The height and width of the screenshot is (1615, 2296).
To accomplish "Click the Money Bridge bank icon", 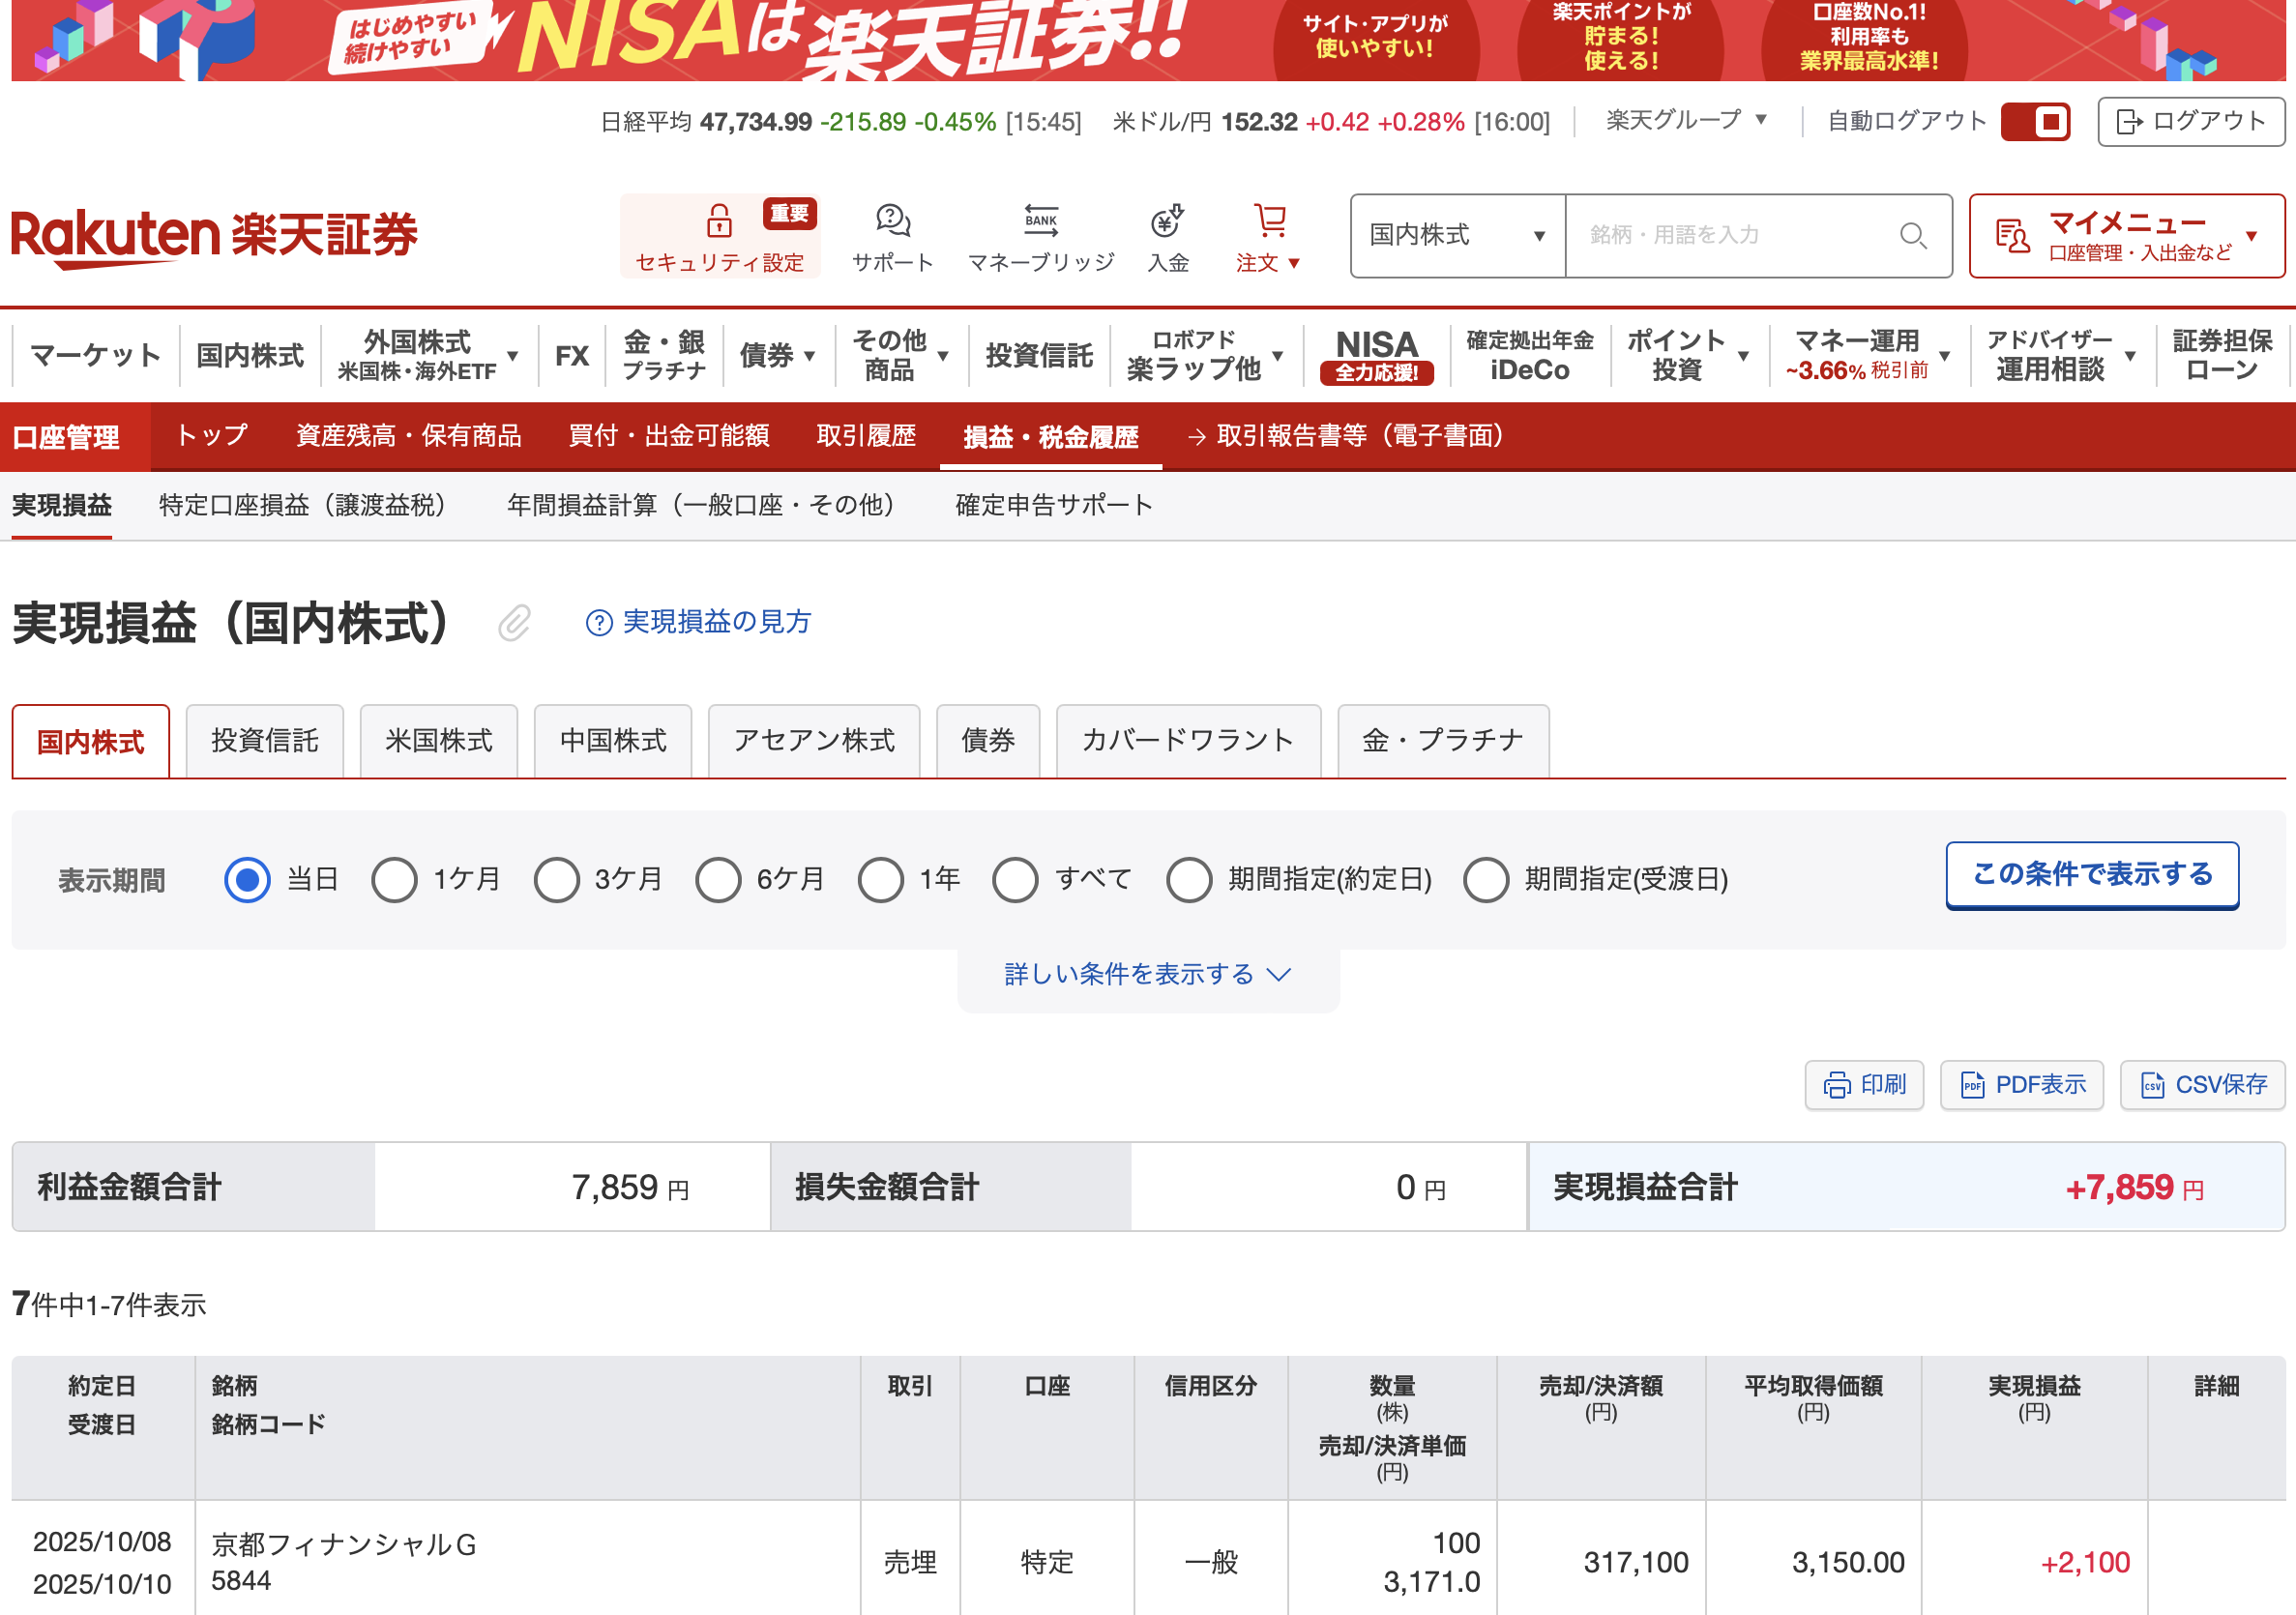I will 1040,221.
